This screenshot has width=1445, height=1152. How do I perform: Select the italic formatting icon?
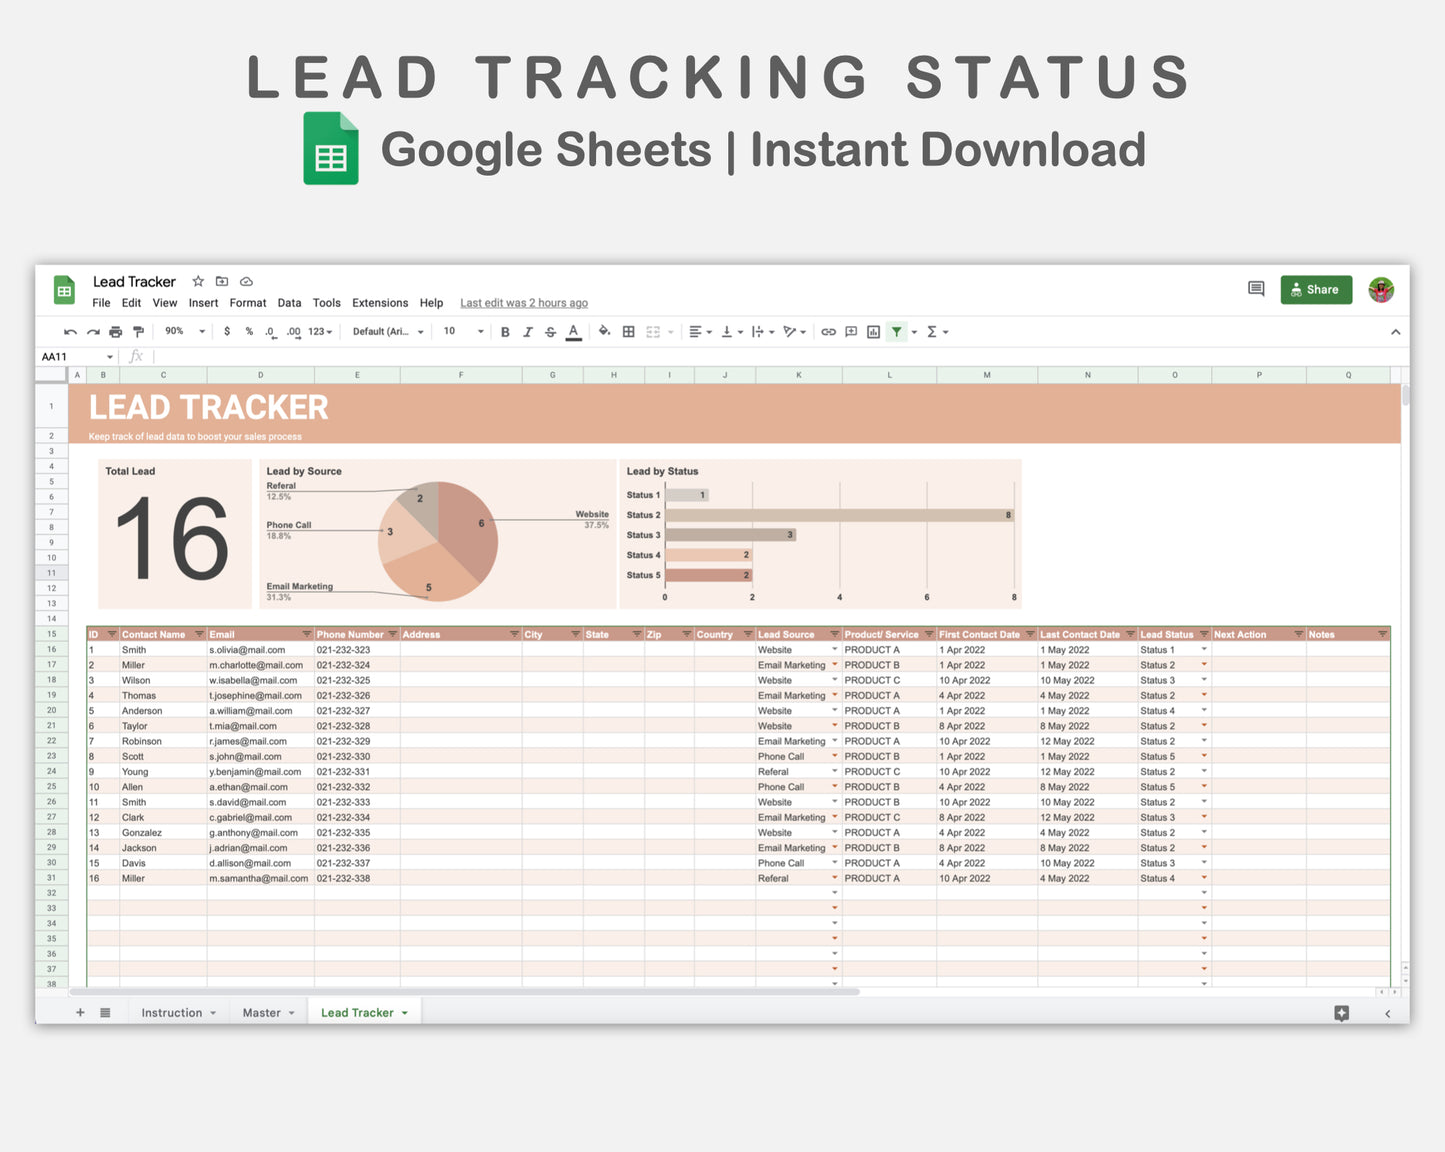click(528, 331)
